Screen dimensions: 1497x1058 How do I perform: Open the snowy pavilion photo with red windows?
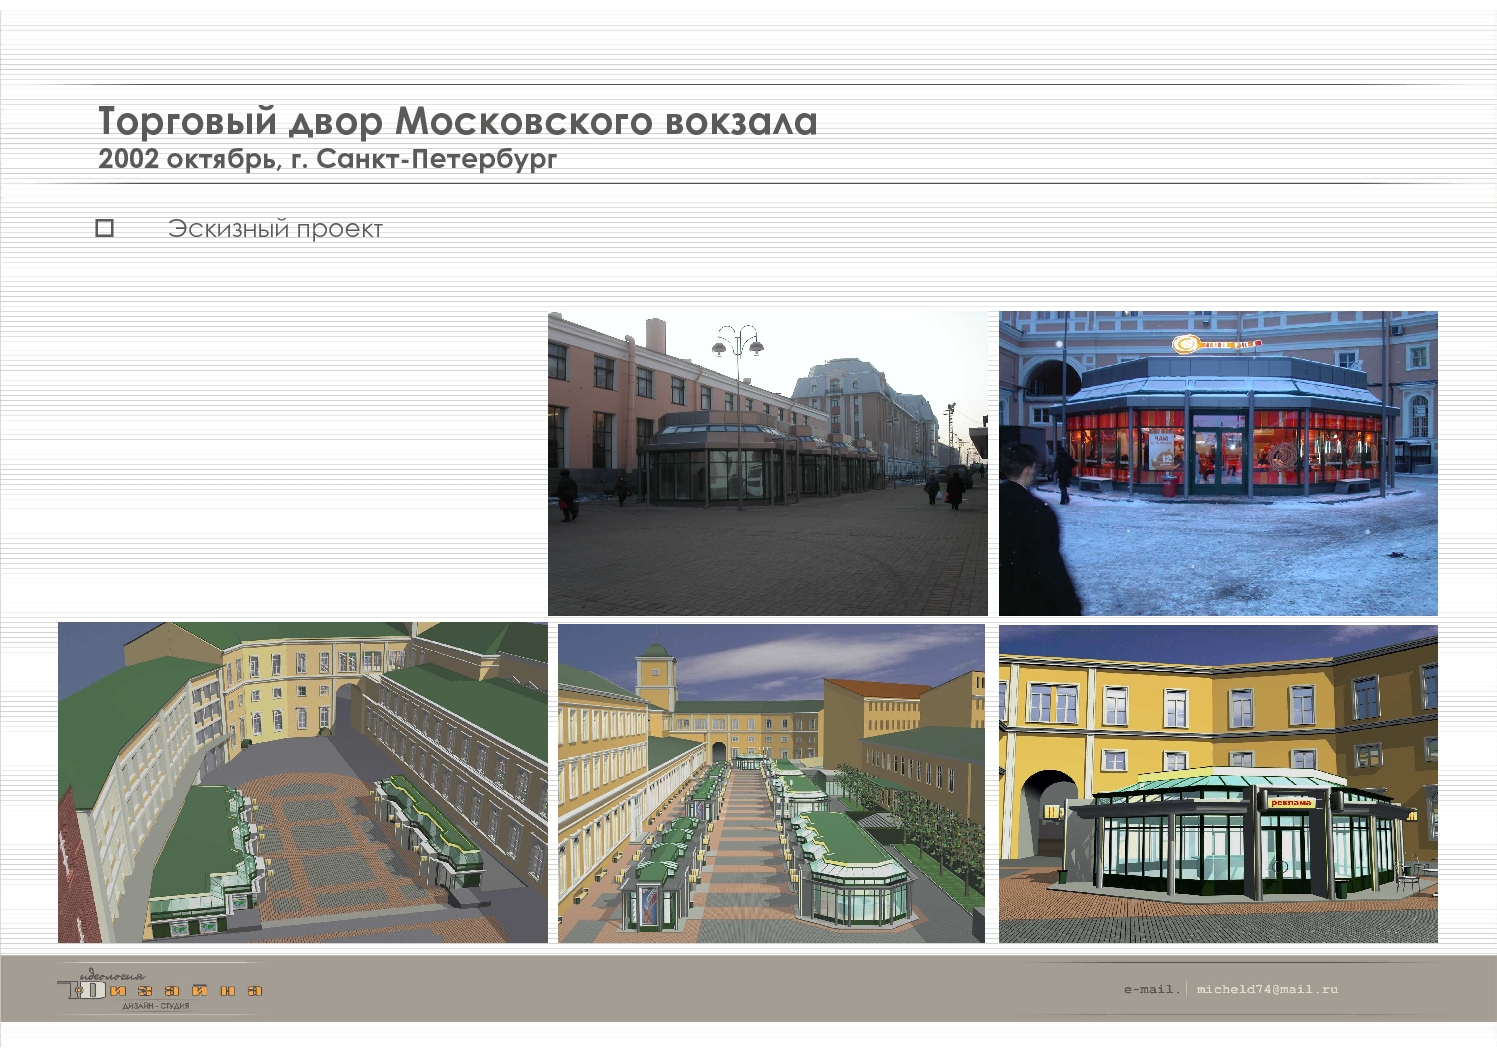[x=1218, y=463]
